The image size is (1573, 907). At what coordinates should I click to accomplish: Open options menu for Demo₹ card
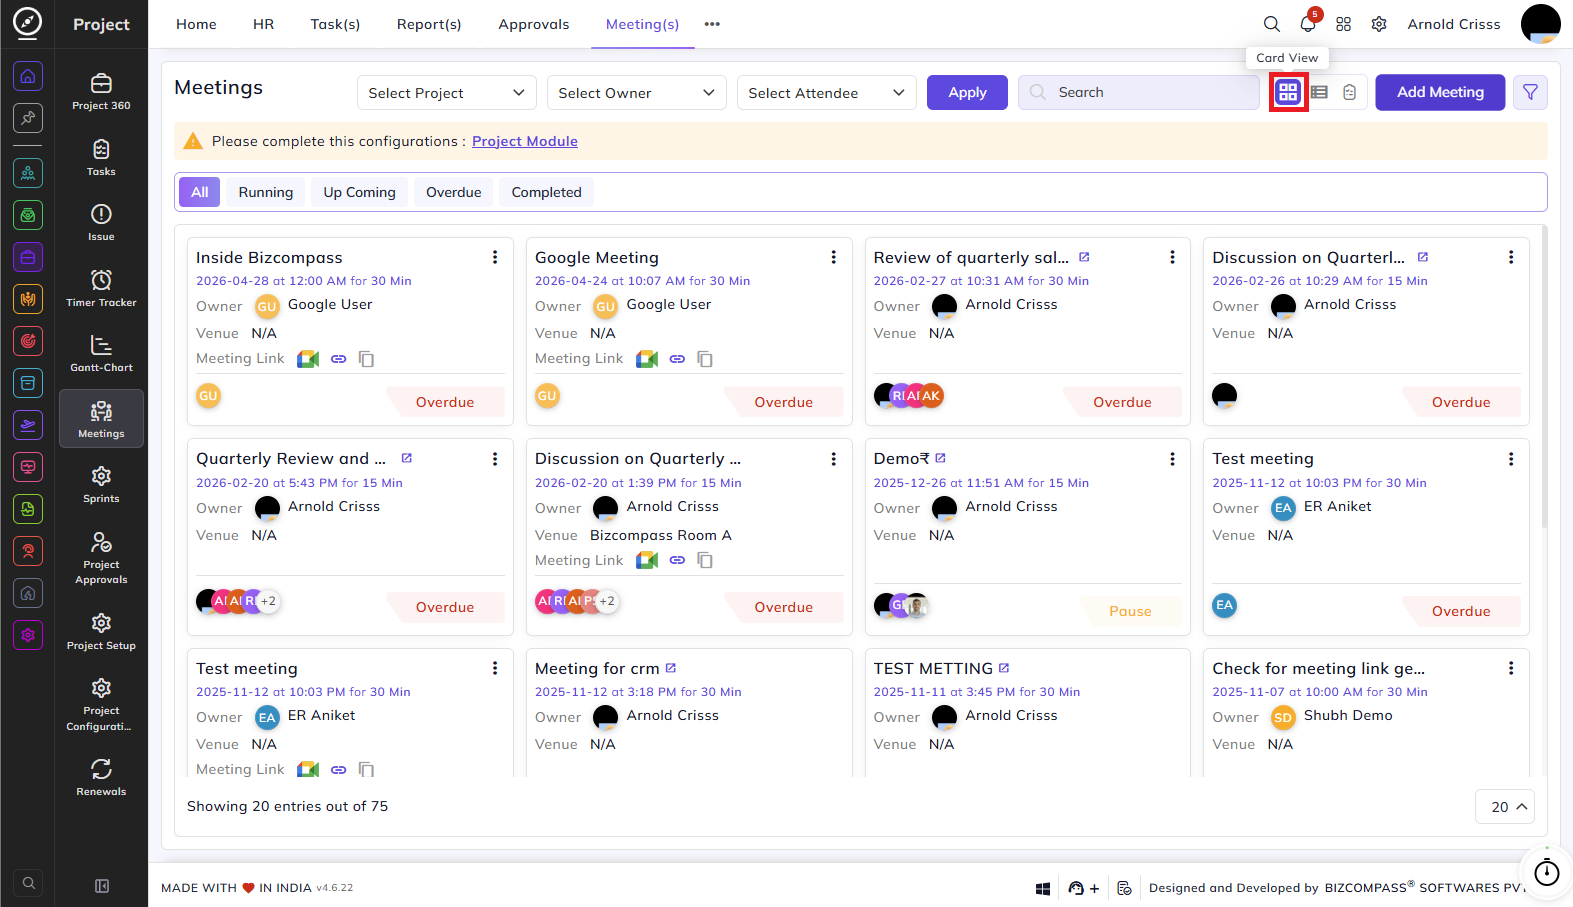click(x=1173, y=459)
